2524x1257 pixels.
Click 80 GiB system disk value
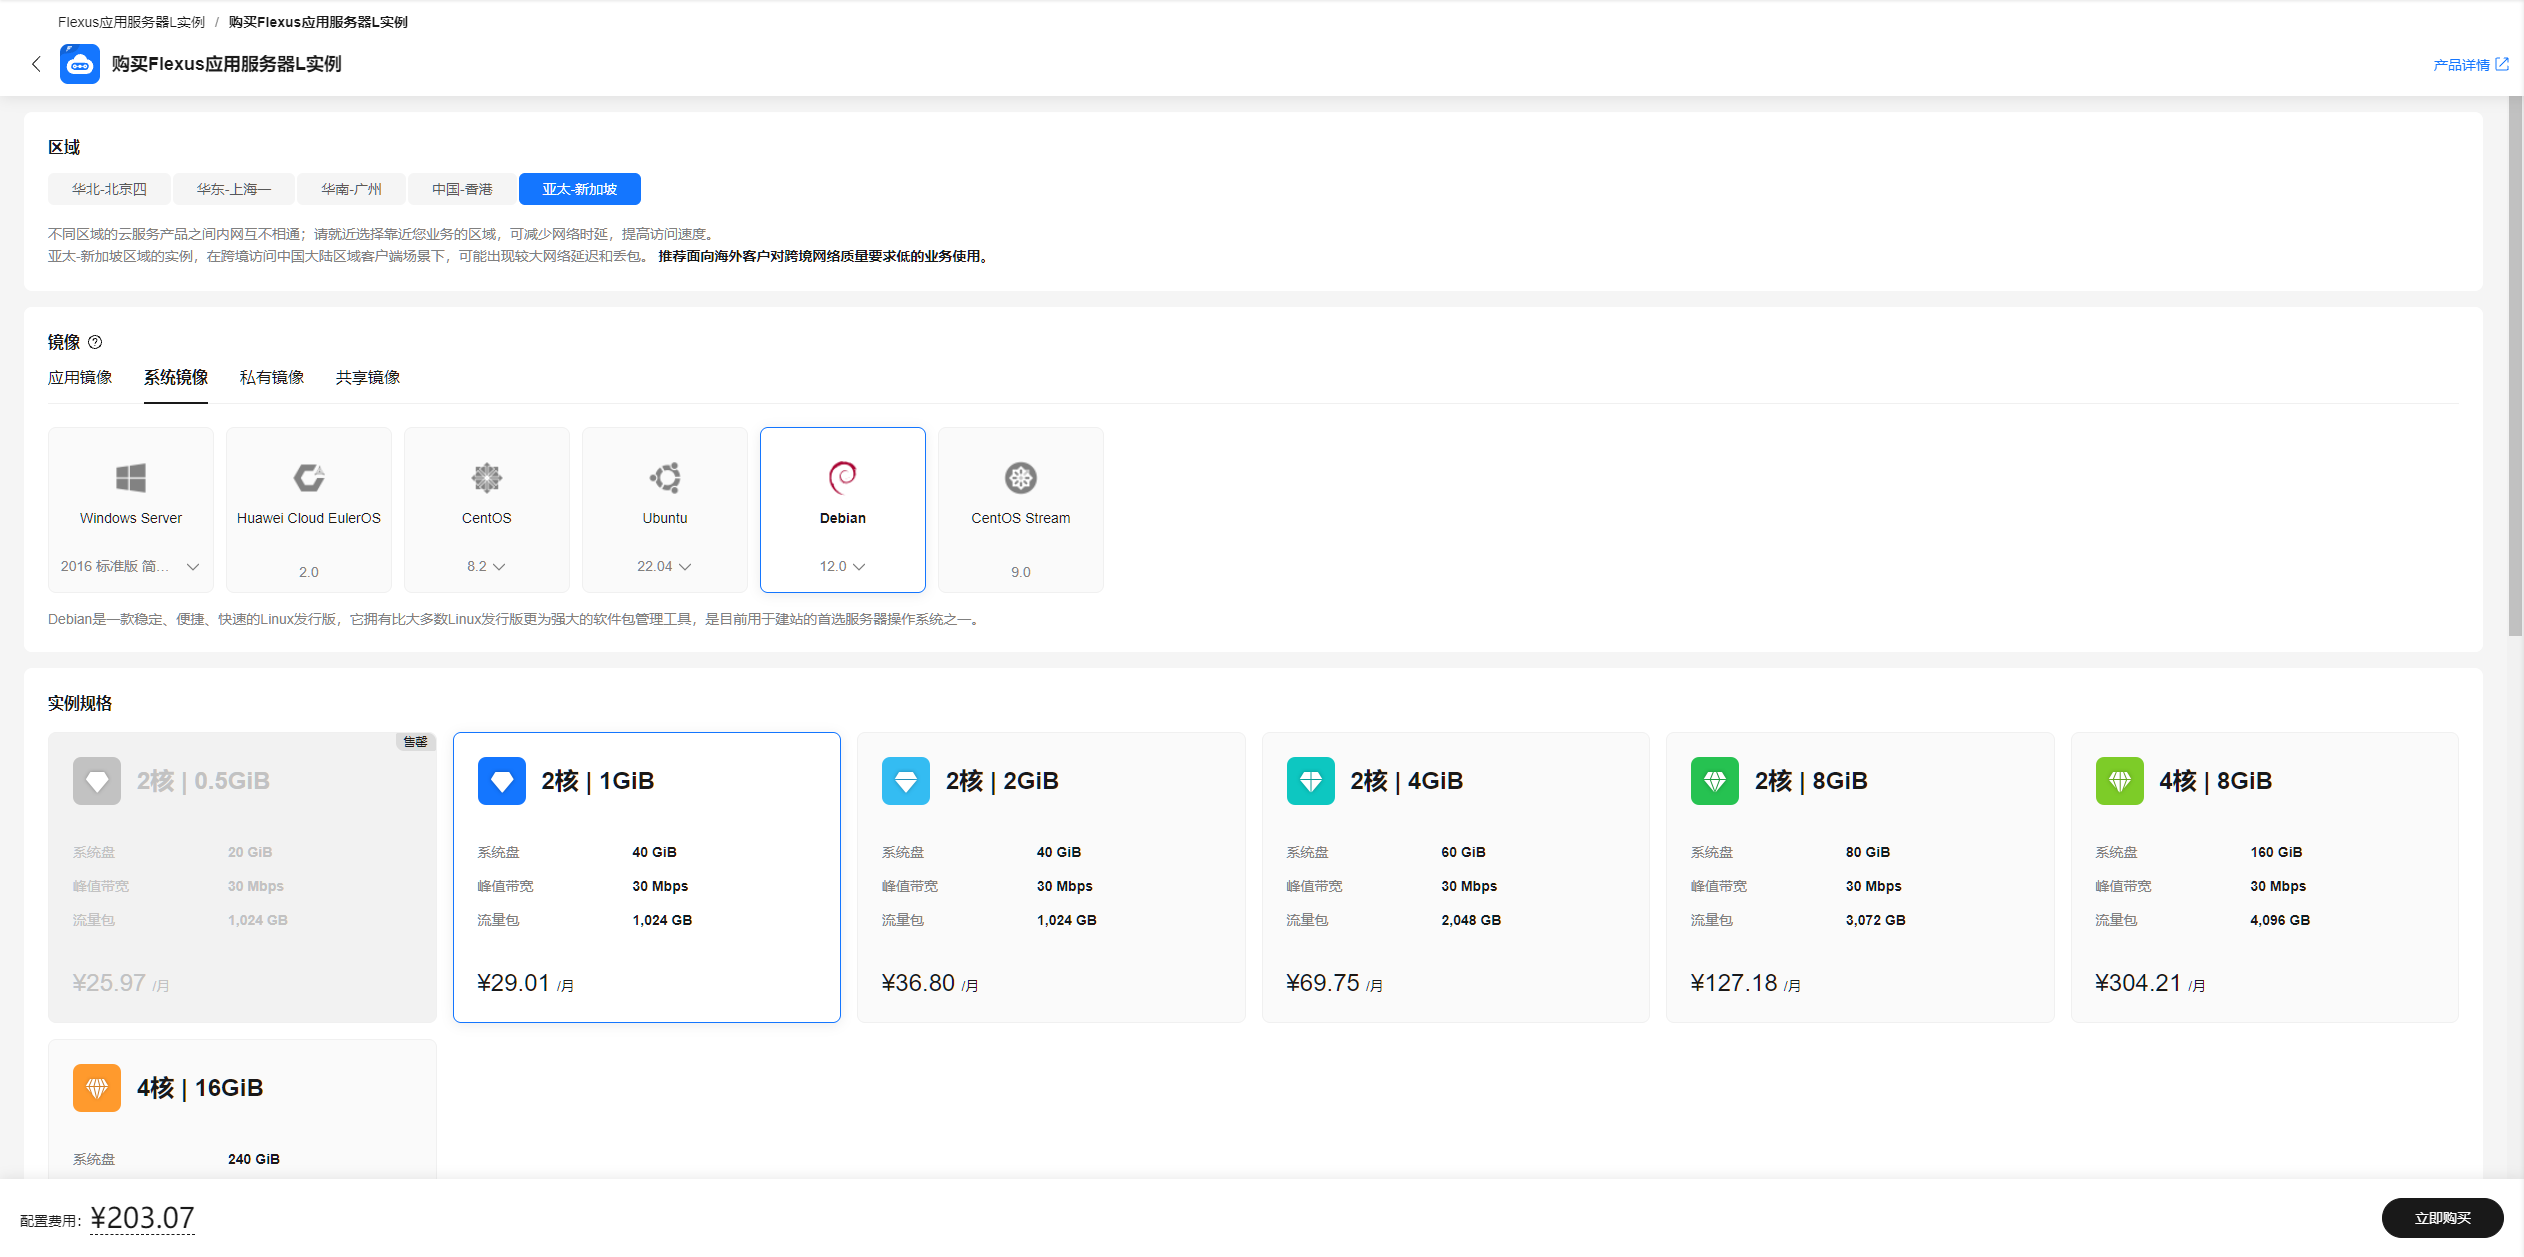click(x=1868, y=852)
